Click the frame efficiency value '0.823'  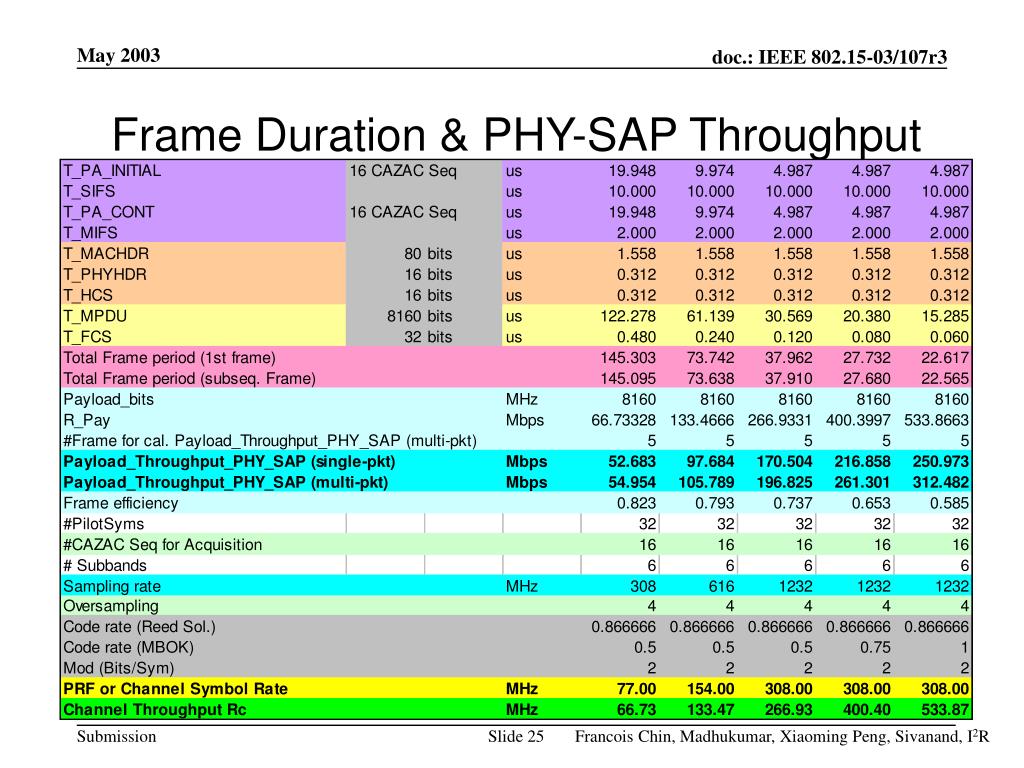tap(637, 504)
